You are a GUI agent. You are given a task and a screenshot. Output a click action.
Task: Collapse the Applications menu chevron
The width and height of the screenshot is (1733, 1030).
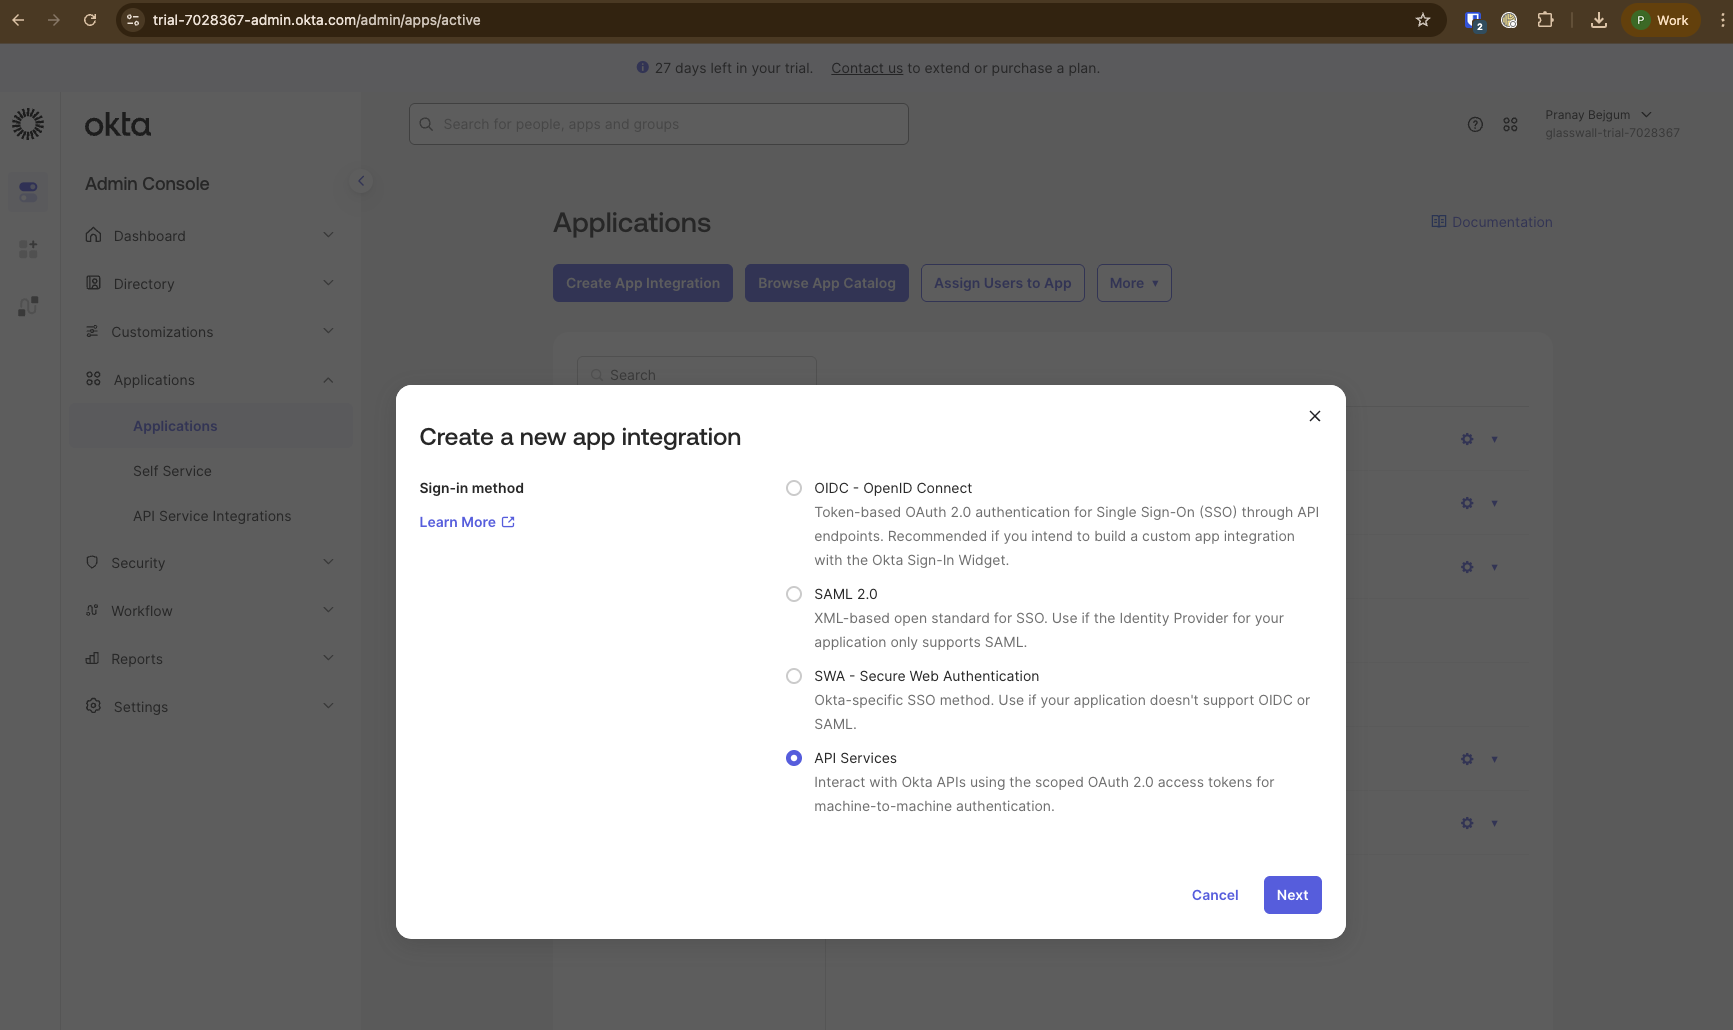pos(328,380)
